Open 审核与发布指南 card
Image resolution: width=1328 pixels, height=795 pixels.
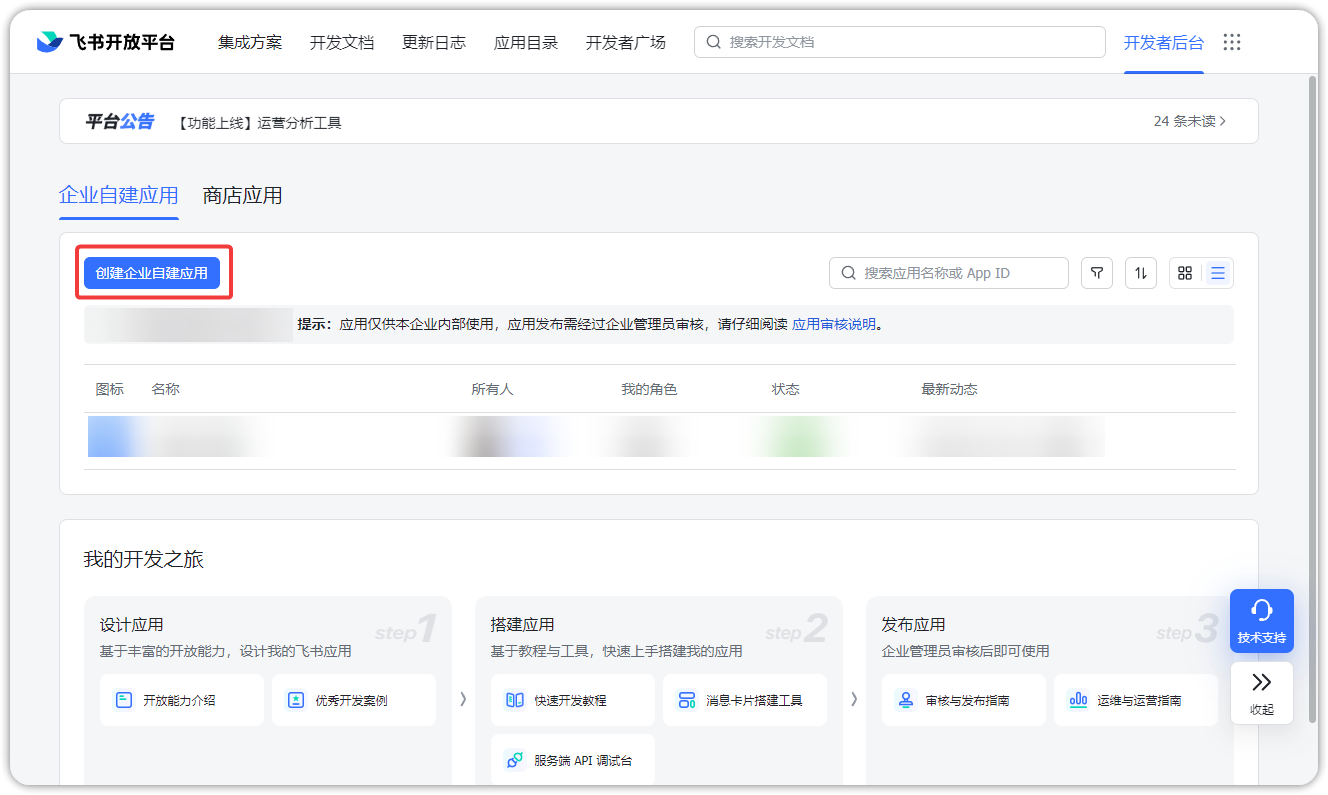point(964,700)
